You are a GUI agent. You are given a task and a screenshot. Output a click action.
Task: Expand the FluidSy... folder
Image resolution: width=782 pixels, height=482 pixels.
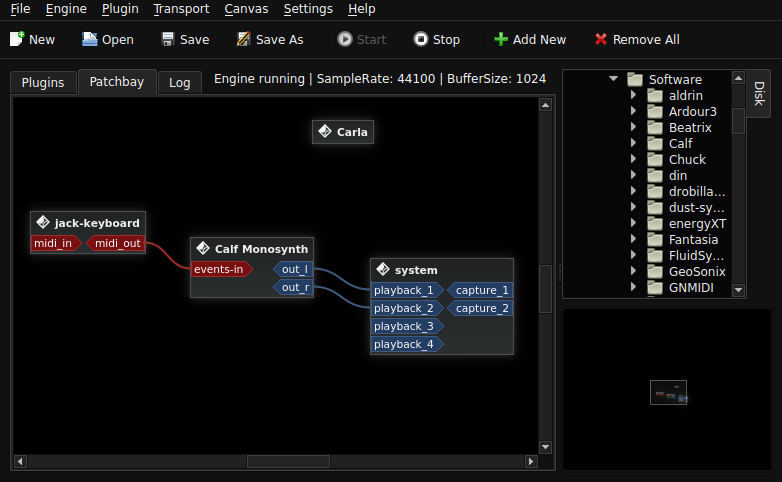coord(633,255)
